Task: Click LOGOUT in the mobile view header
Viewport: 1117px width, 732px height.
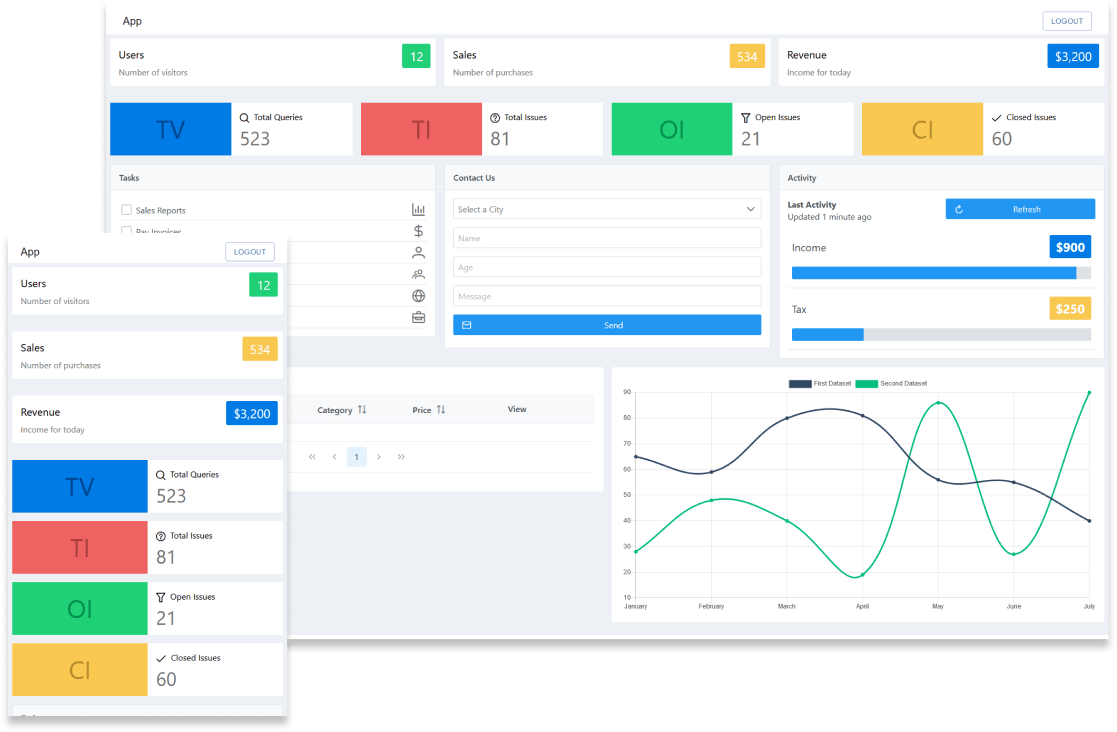Action: coord(249,251)
